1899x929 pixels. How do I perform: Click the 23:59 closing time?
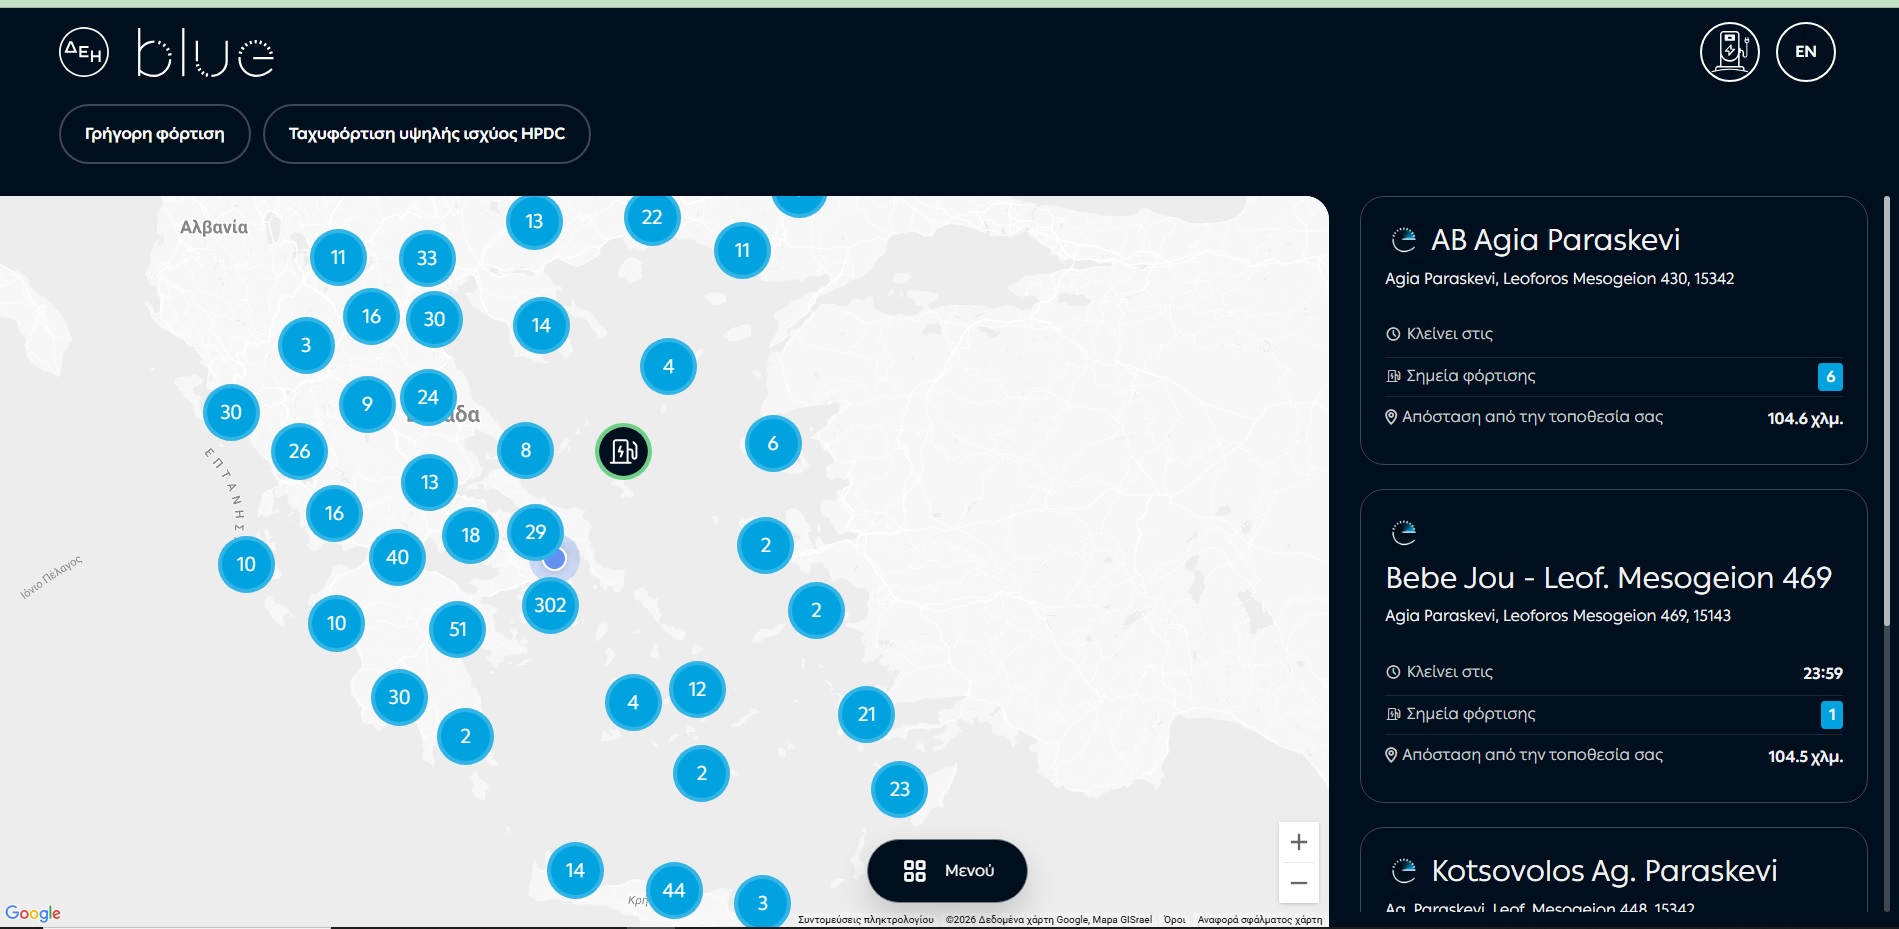[1822, 674]
